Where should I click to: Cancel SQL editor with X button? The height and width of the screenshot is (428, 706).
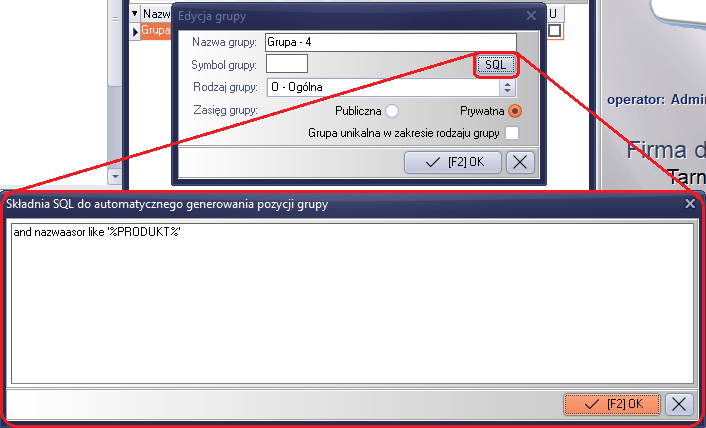click(x=679, y=404)
